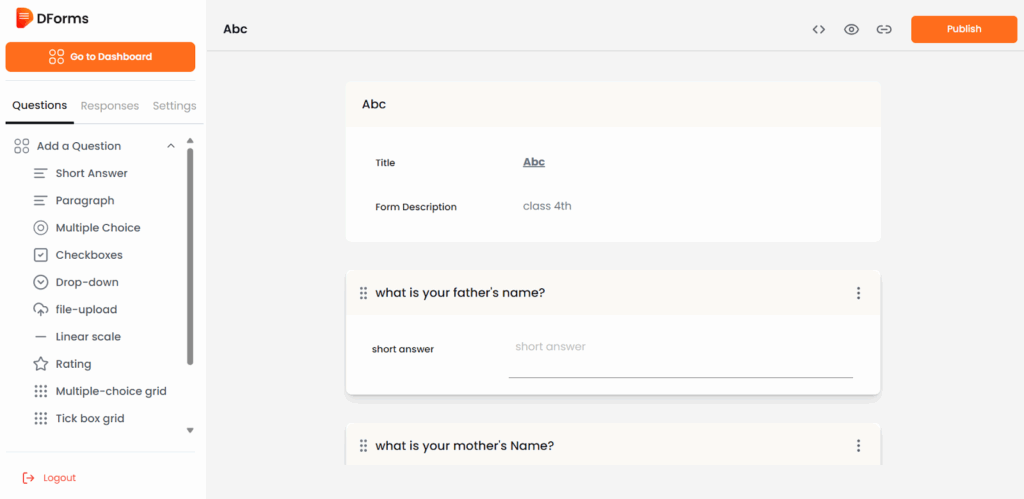Open options menu for father's name question
Screen dimensions: 1024x499
[858, 293]
